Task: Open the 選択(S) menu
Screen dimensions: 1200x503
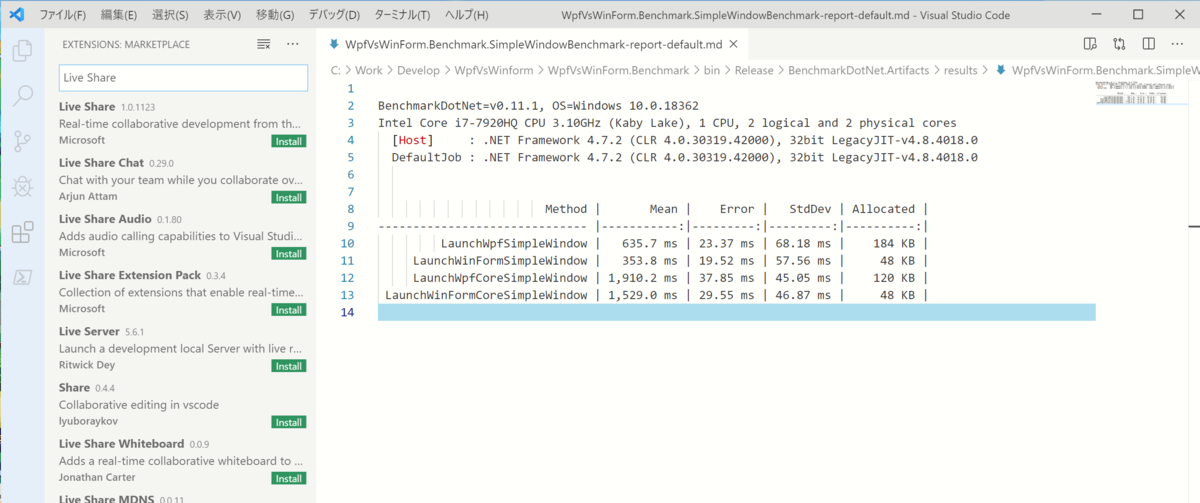Action: [x=170, y=15]
